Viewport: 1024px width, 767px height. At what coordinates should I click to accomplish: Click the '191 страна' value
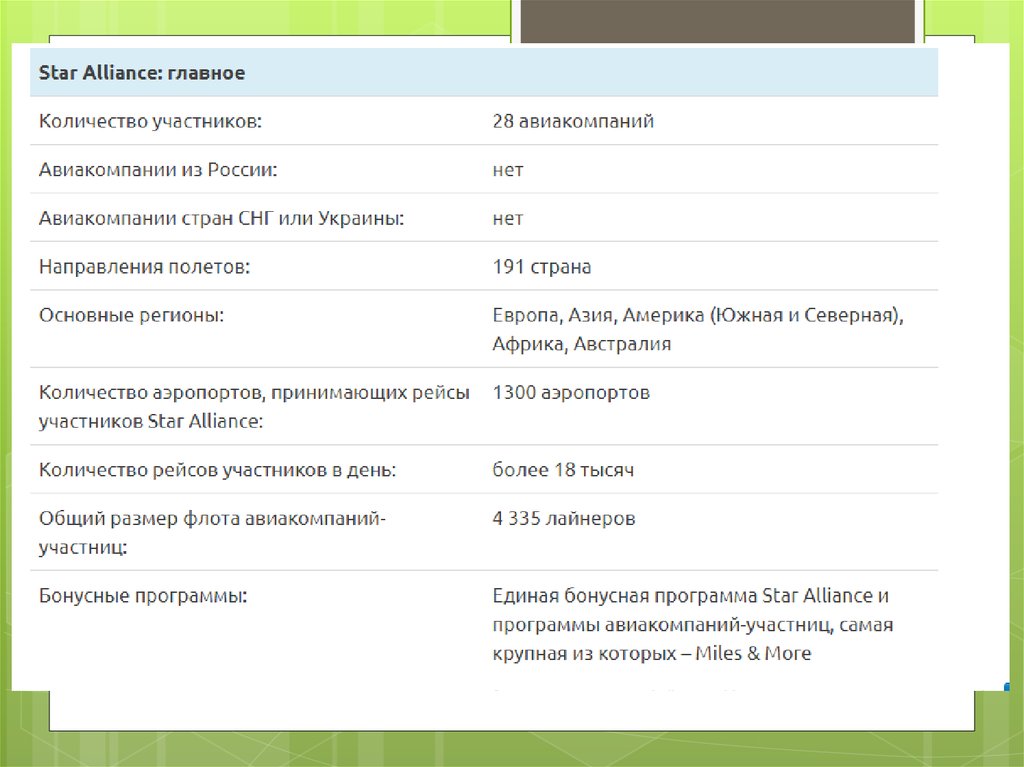[542, 267]
